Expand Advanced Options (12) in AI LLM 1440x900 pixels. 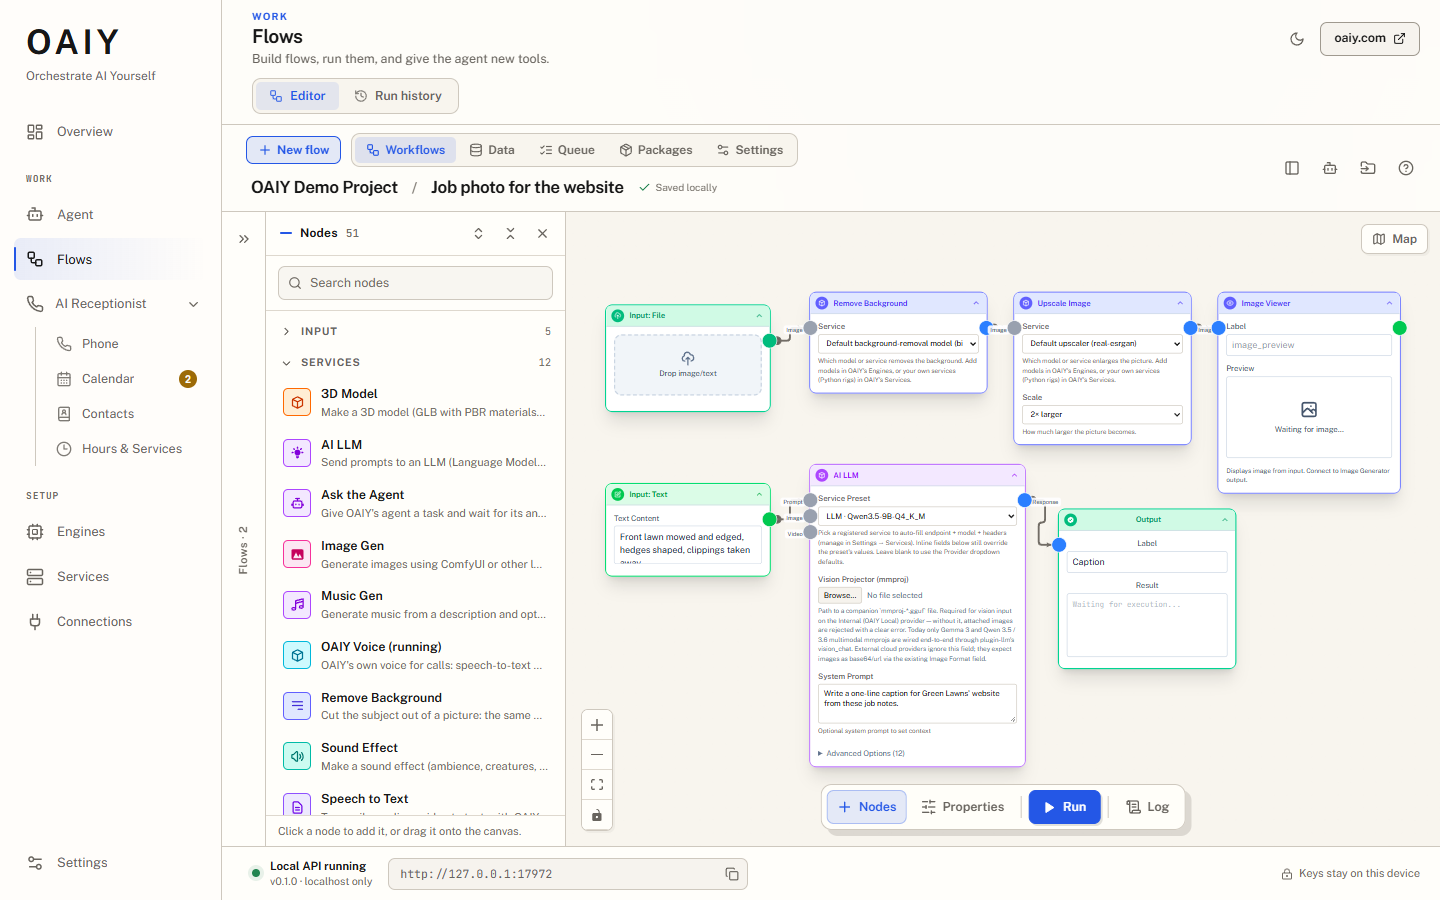tap(862, 753)
